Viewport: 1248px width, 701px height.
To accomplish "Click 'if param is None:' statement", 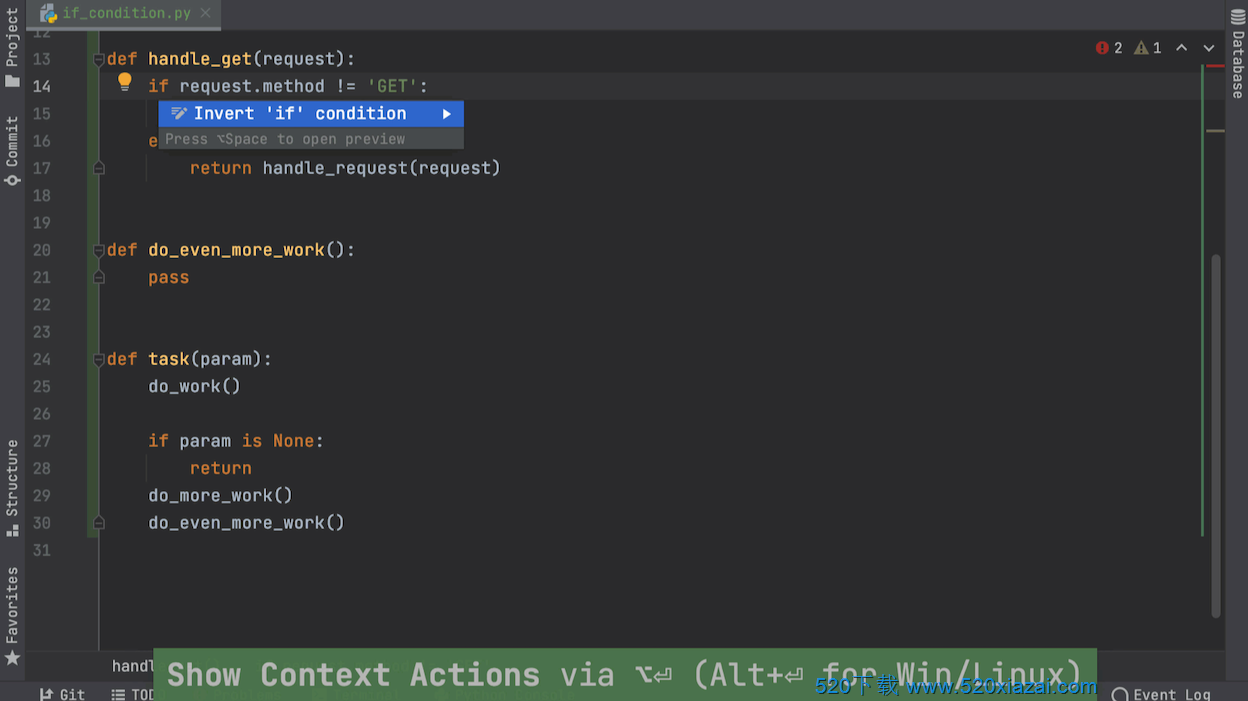I will tap(236, 441).
